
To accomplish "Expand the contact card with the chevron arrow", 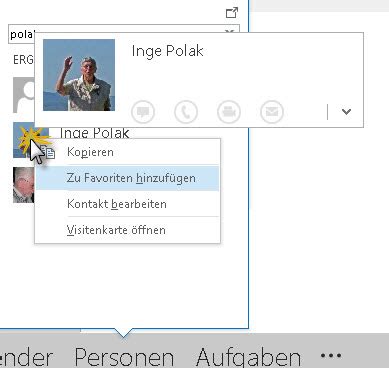I will point(347,112).
